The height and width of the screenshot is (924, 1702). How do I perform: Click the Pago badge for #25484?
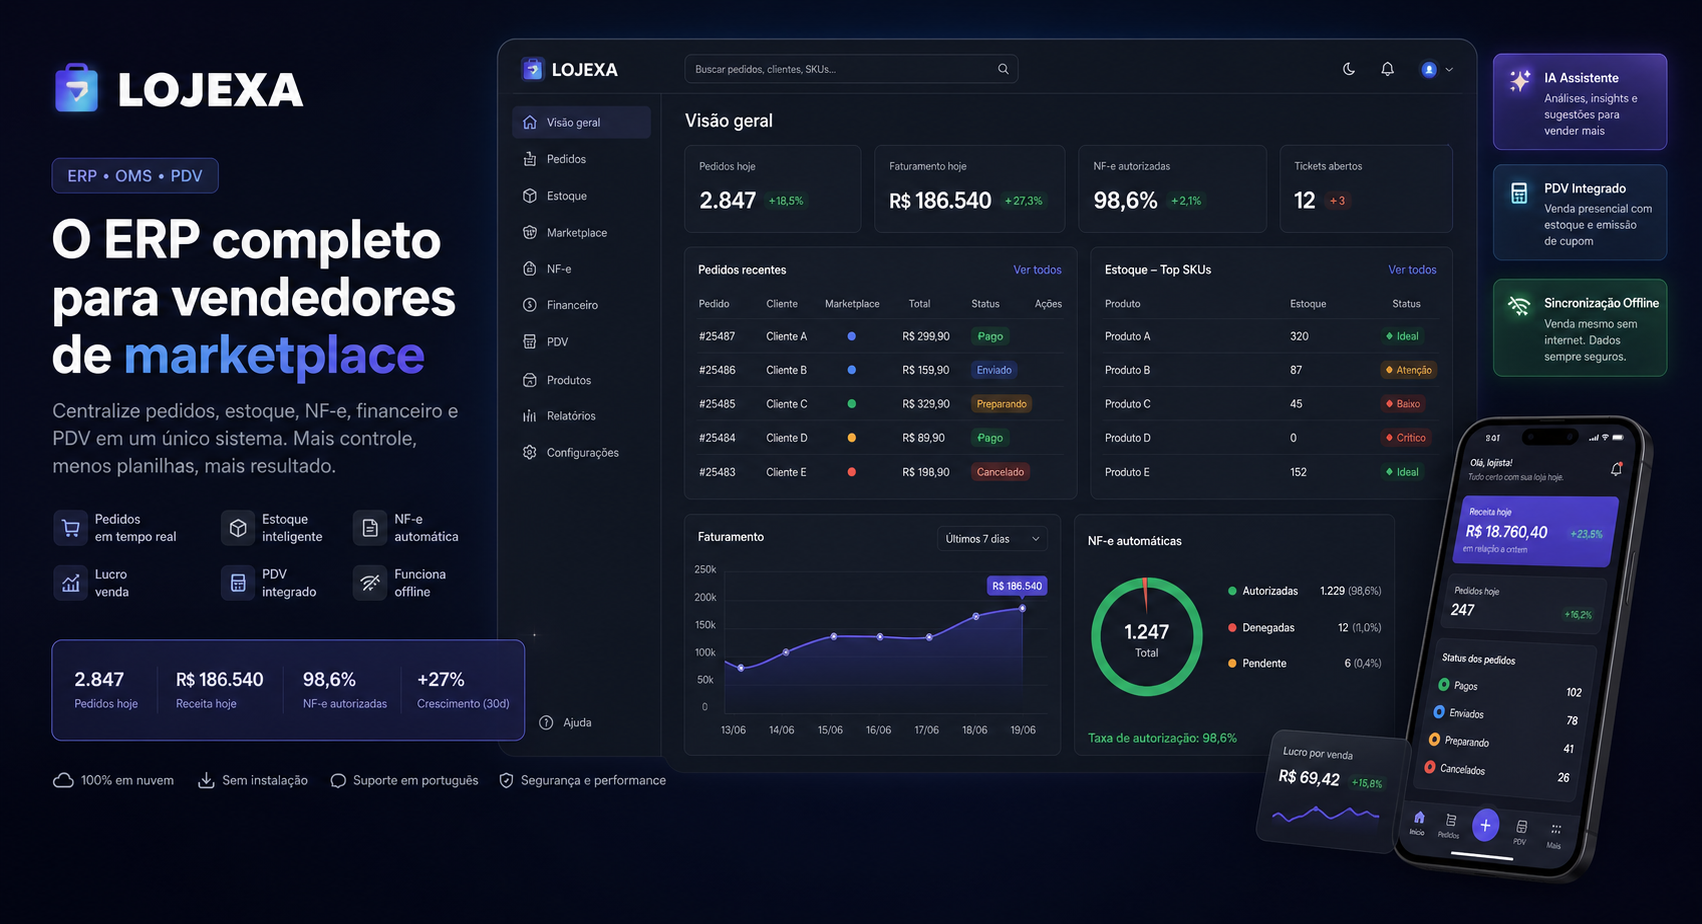[x=990, y=438]
